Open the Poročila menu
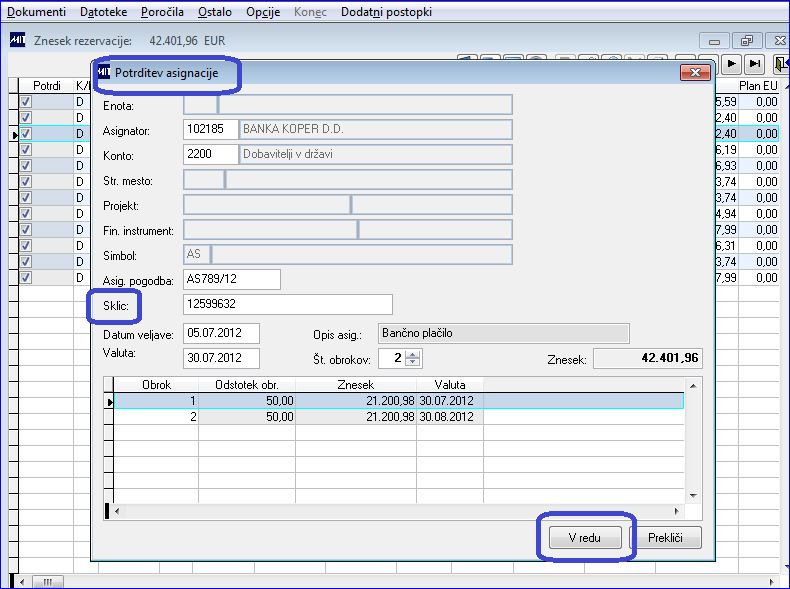Image resolution: width=790 pixels, height=589 pixels. (162, 12)
